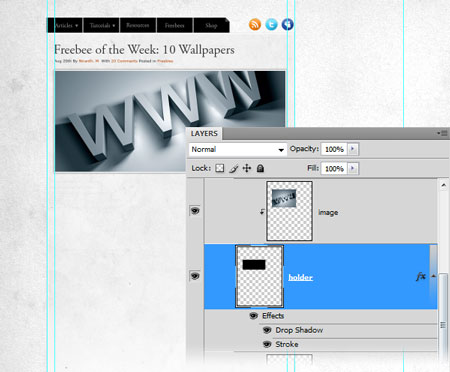The height and width of the screenshot is (372, 450).
Task: Click the Stroke effect entry
Action: pos(287,344)
